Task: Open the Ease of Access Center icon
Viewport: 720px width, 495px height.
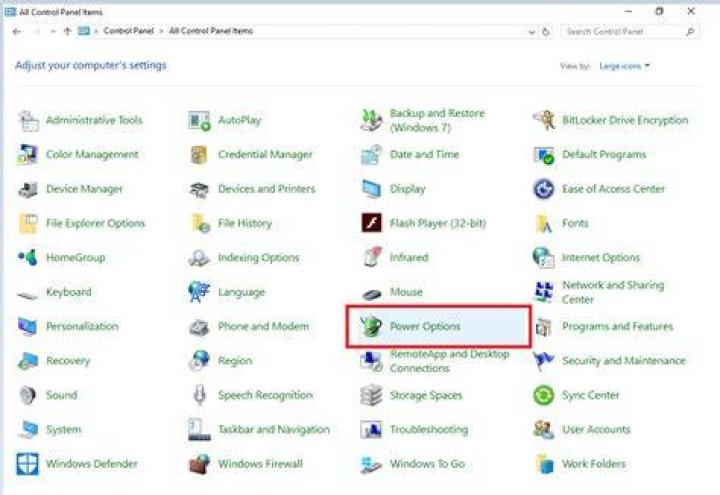Action: 544,189
